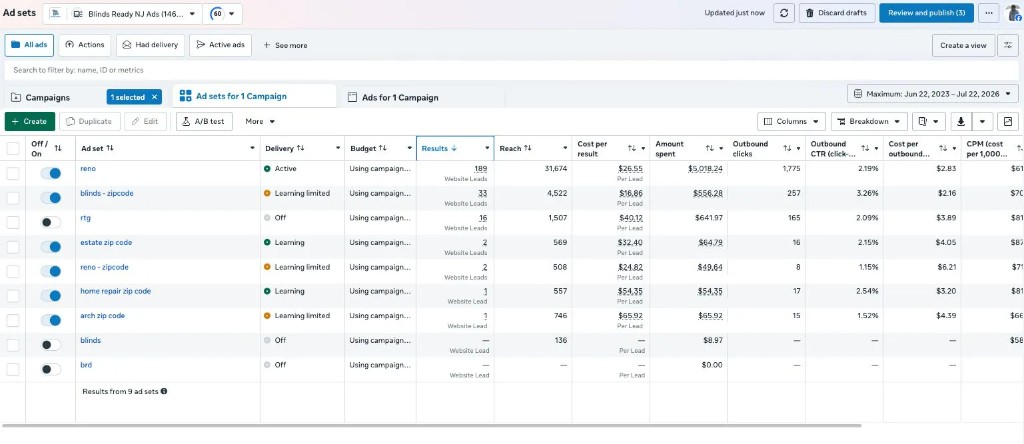Disable the home repair zip code ad set
Viewport: 1024px width, 444px height.
click(x=50, y=295)
